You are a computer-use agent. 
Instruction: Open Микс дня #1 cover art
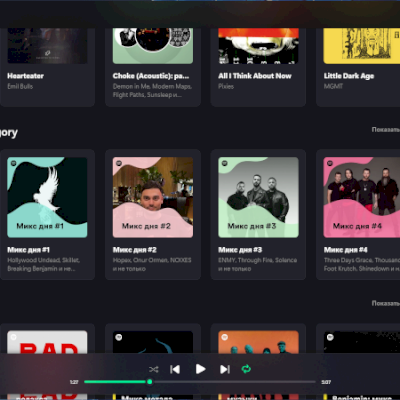pos(47,197)
